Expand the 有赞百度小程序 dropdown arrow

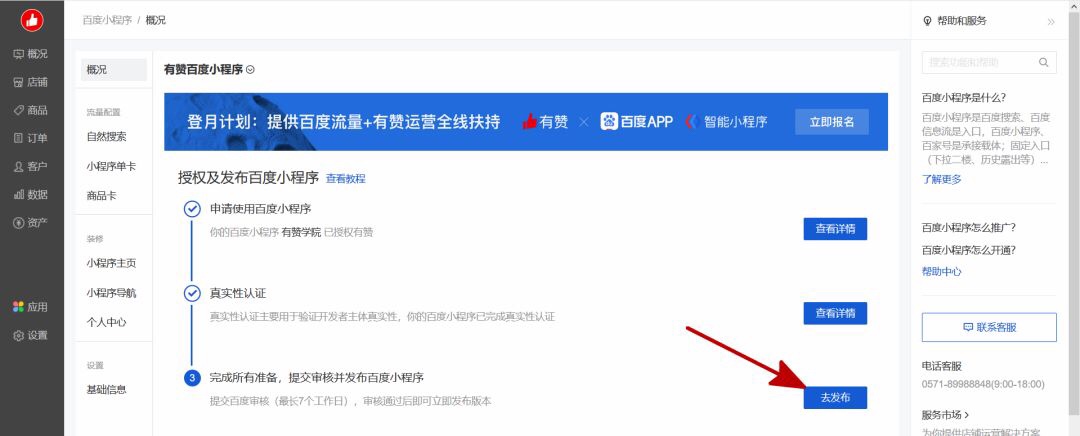[x=251, y=70]
